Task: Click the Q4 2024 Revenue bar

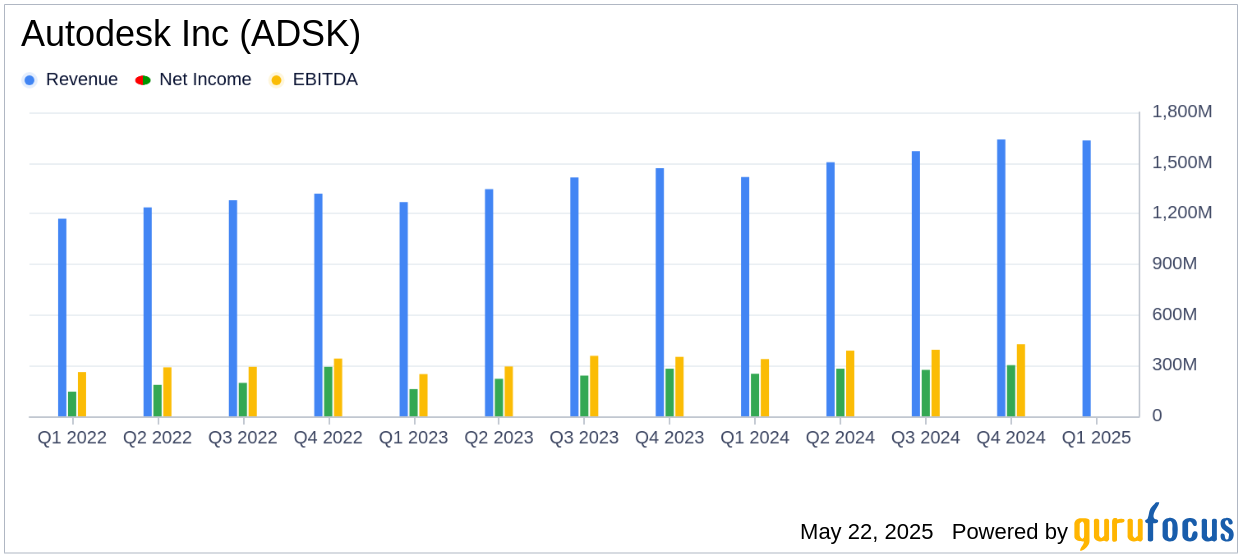Action: [1001, 278]
